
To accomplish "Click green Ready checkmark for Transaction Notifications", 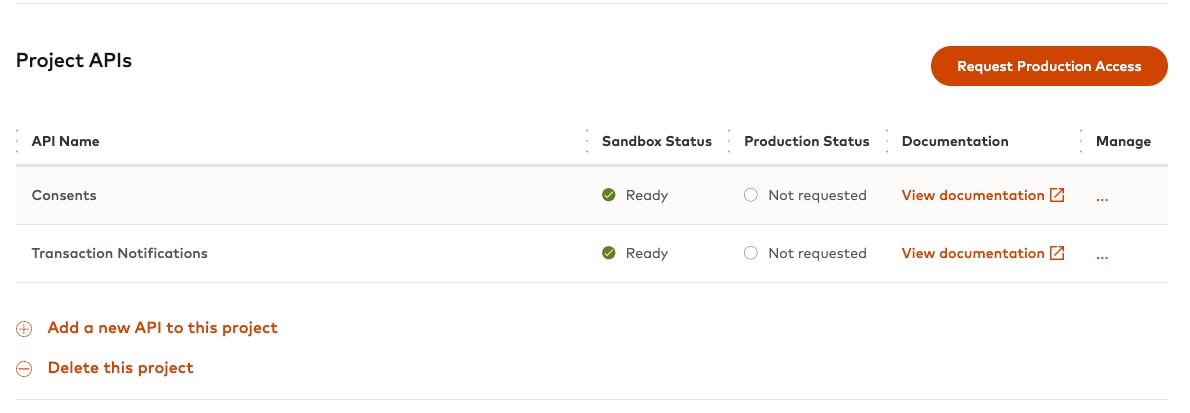I will (608, 254).
